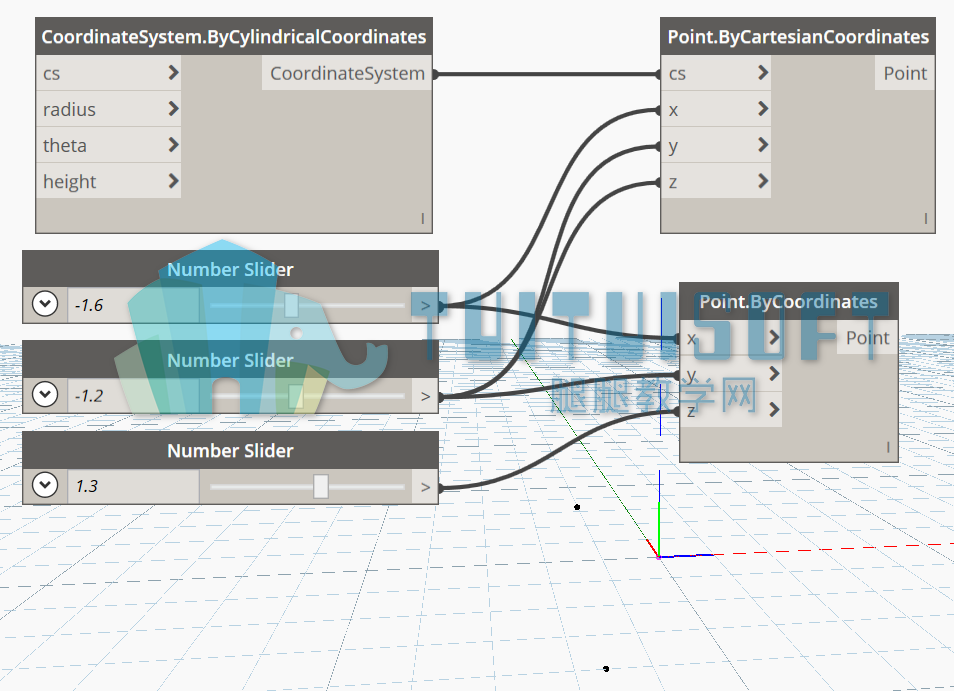Select the y input of Point.ByCartesianCoordinates
954x691 pixels.
click(716, 145)
